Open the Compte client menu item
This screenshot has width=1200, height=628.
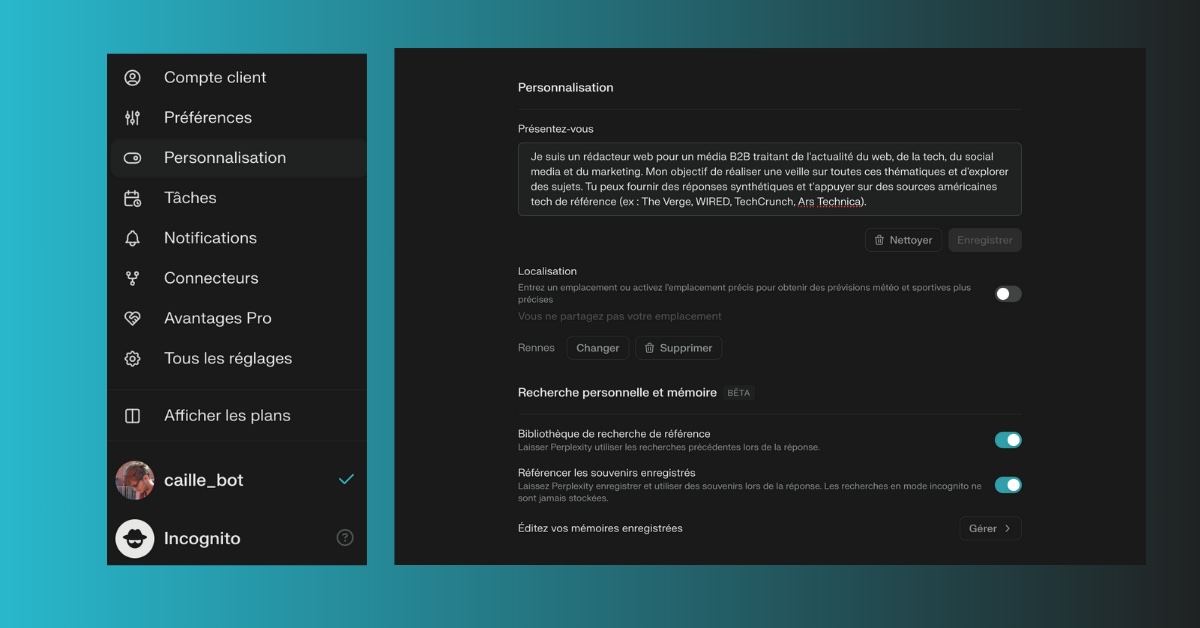(x=237, y=78)
